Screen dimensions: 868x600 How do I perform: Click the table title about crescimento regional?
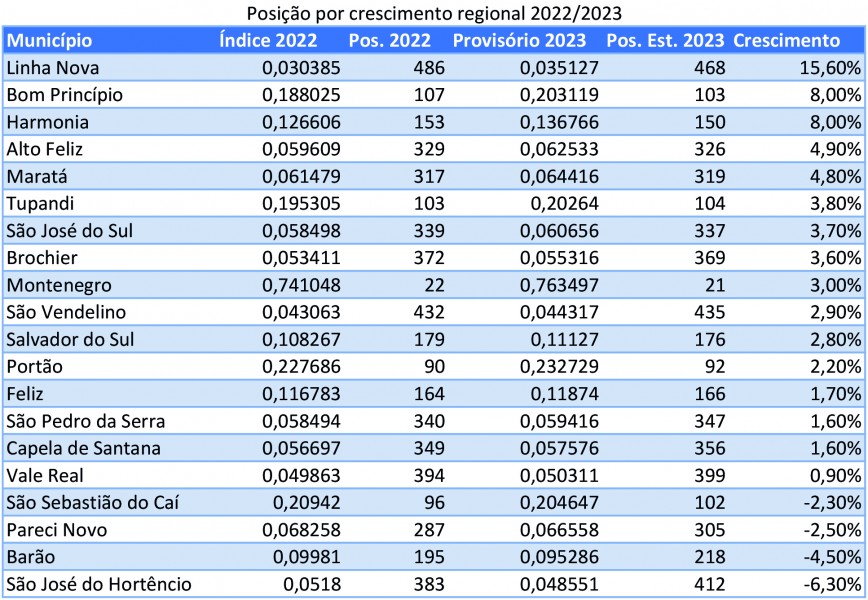pos(433,12)
